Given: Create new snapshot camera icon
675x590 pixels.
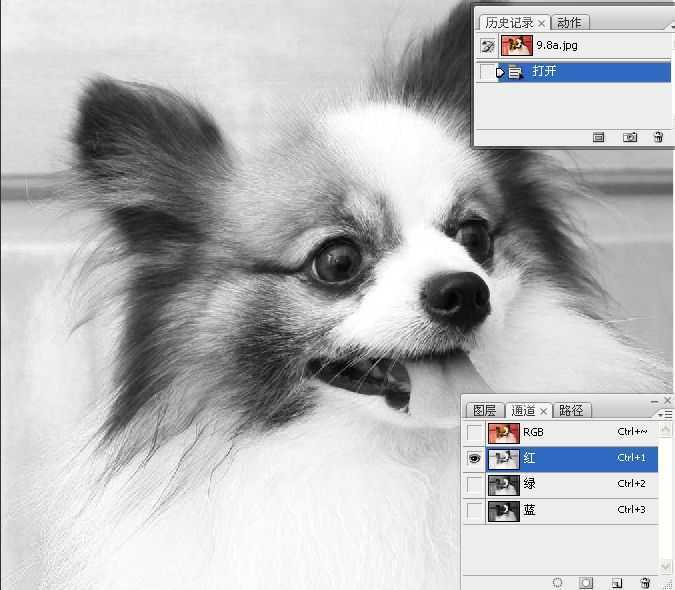Looking at the screenshot, I should click(x=630, y=137).
